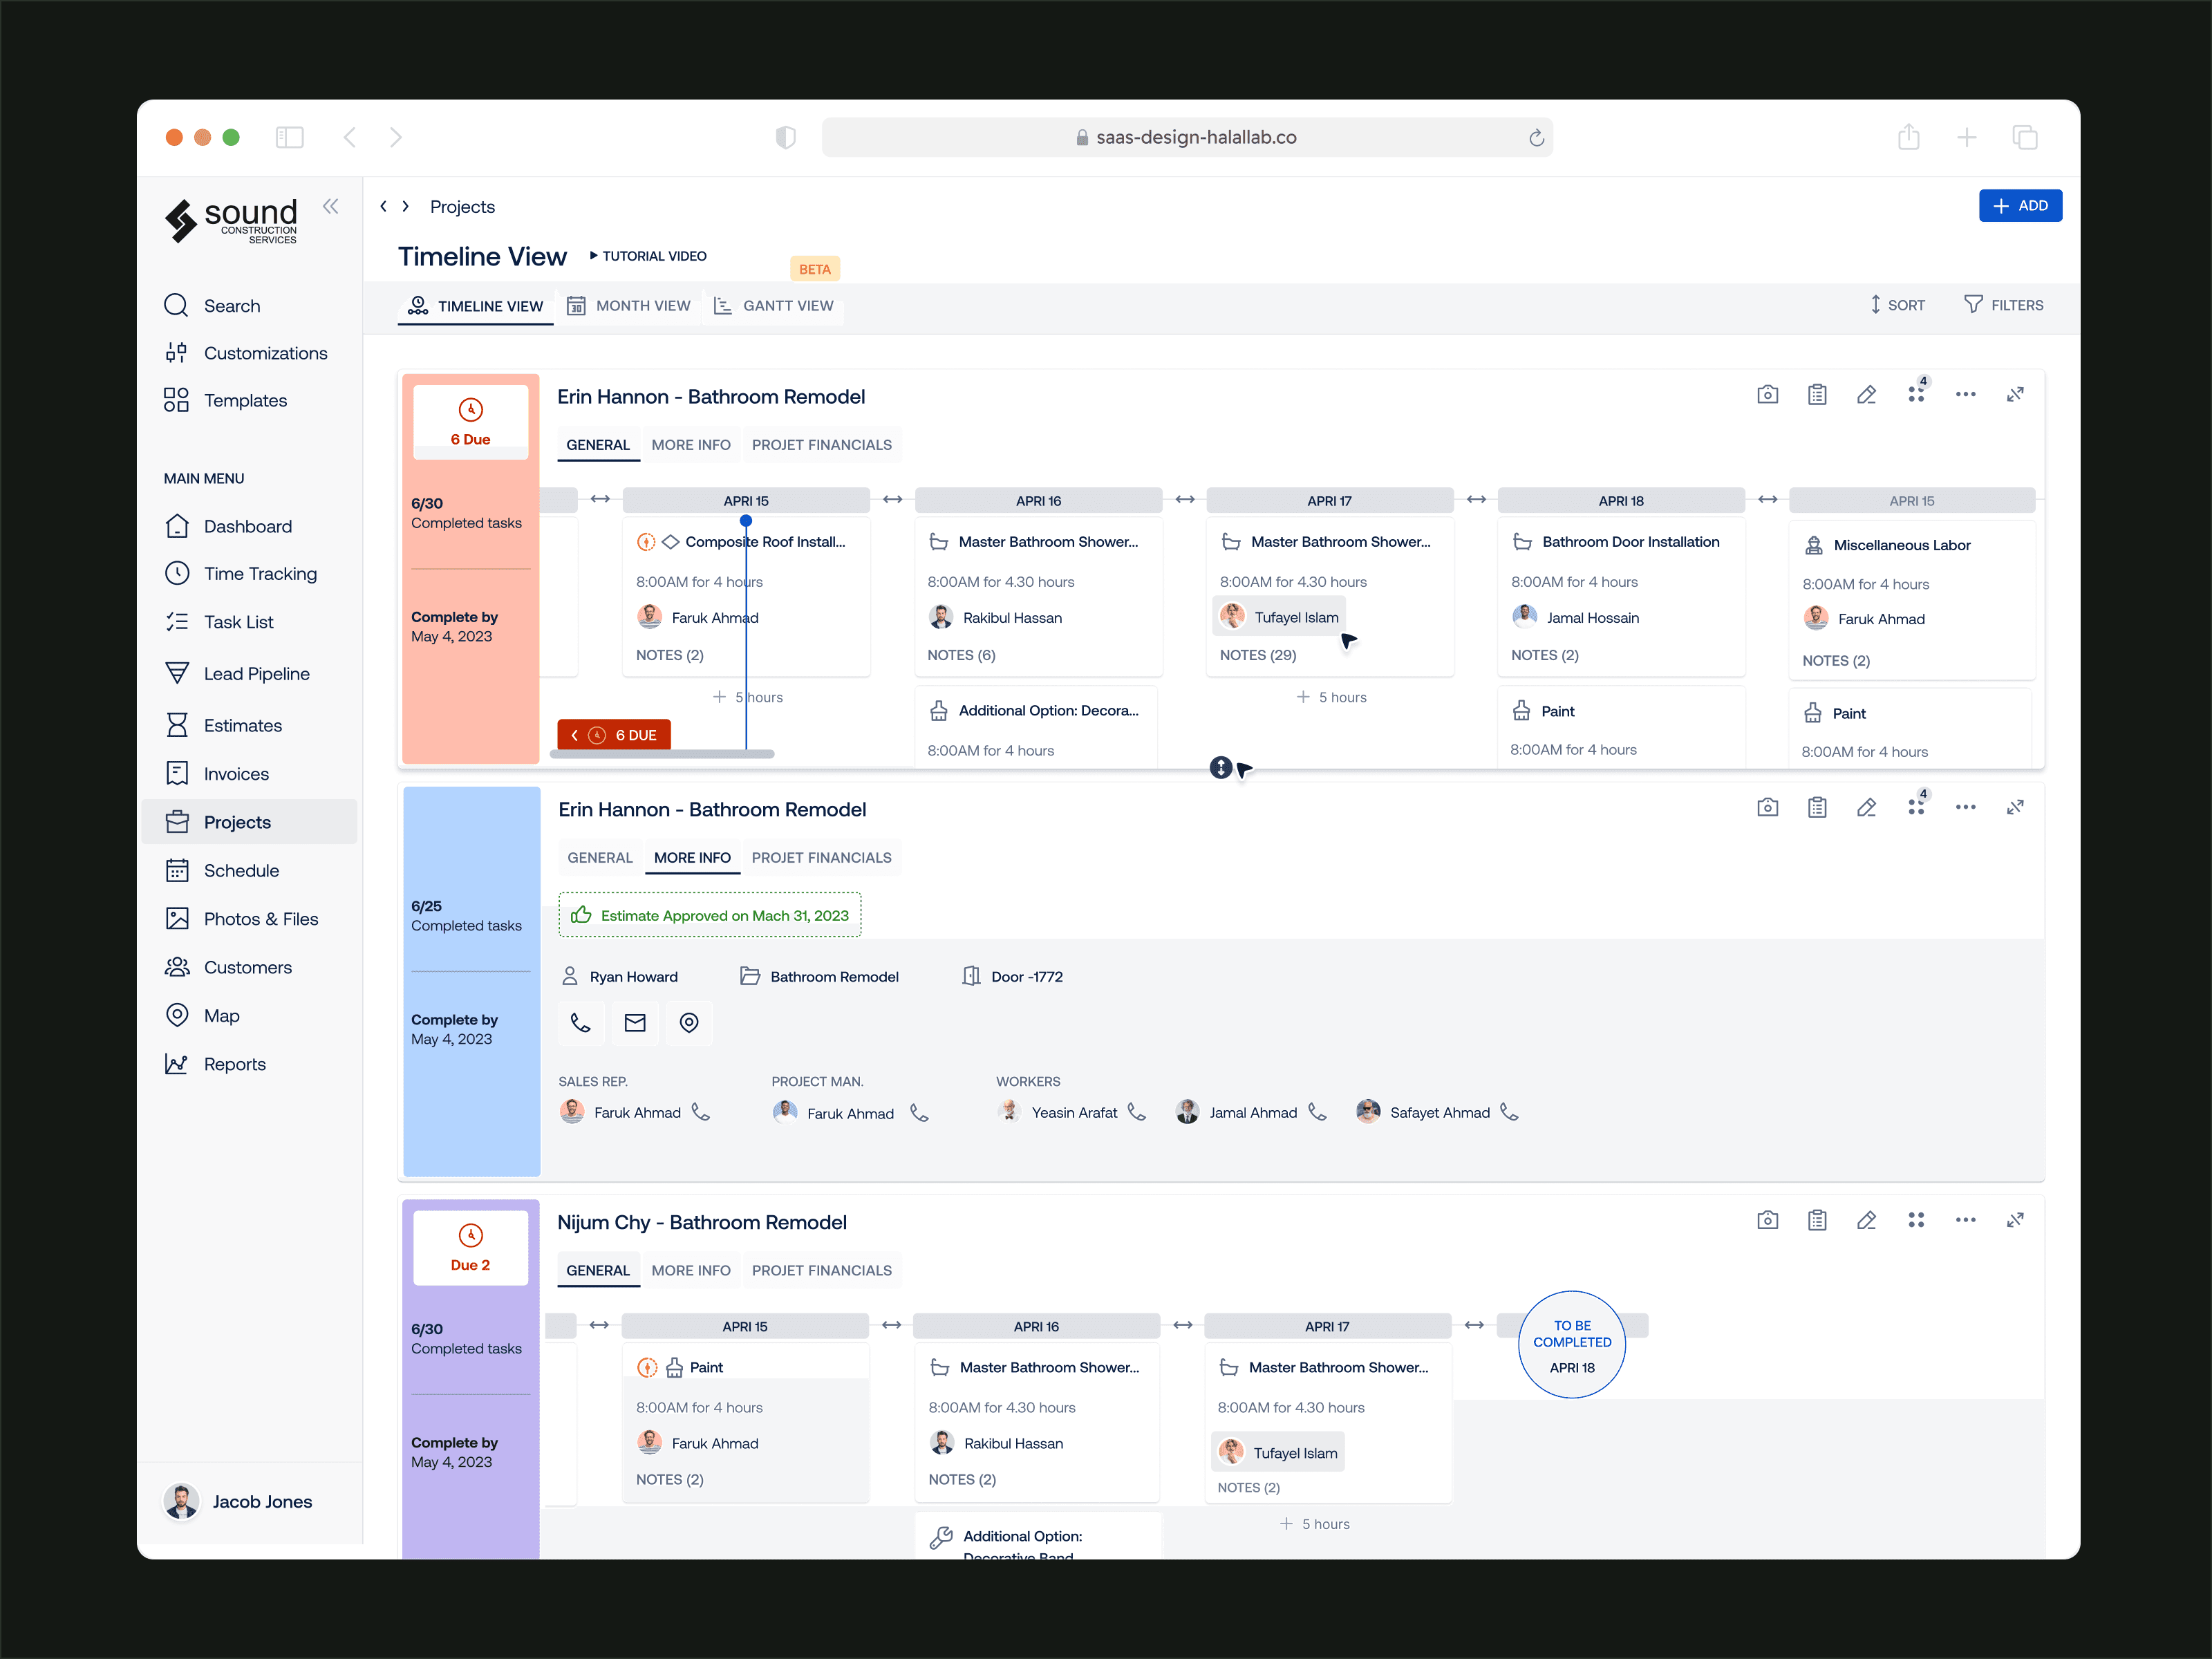Open three-dots menu on Nijum Chy project

coord(1965,1220)
